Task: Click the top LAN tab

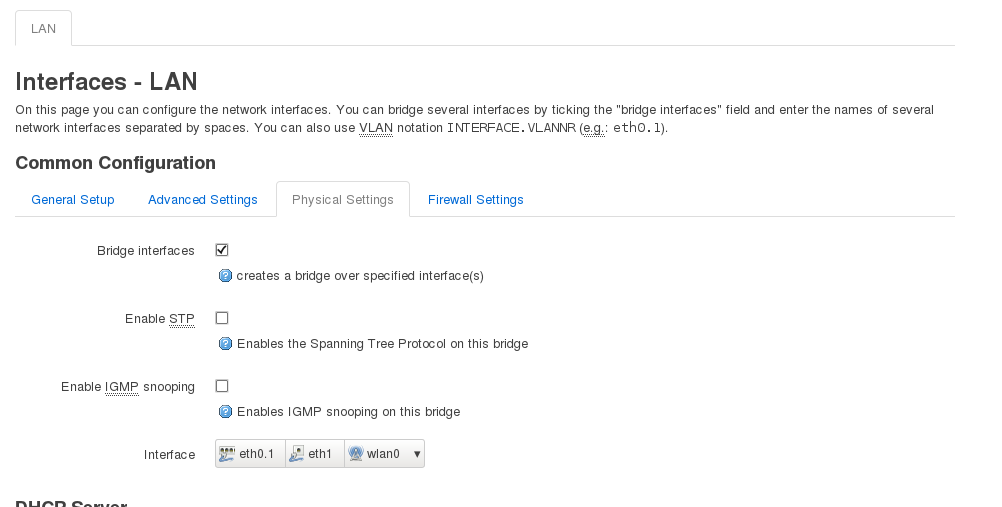Action: pyautogui.click(x=43, y=28)
